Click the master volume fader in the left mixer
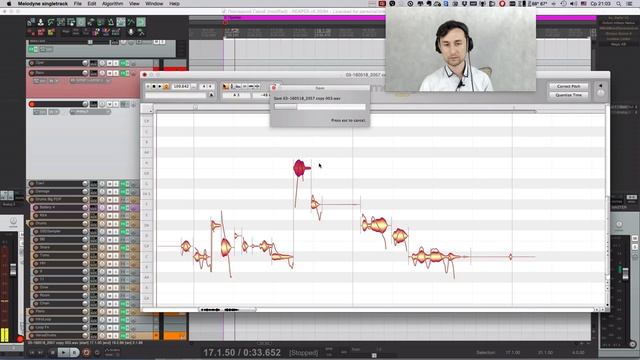Viewport: 640px width, 360px height. click(x=13, y=269)
